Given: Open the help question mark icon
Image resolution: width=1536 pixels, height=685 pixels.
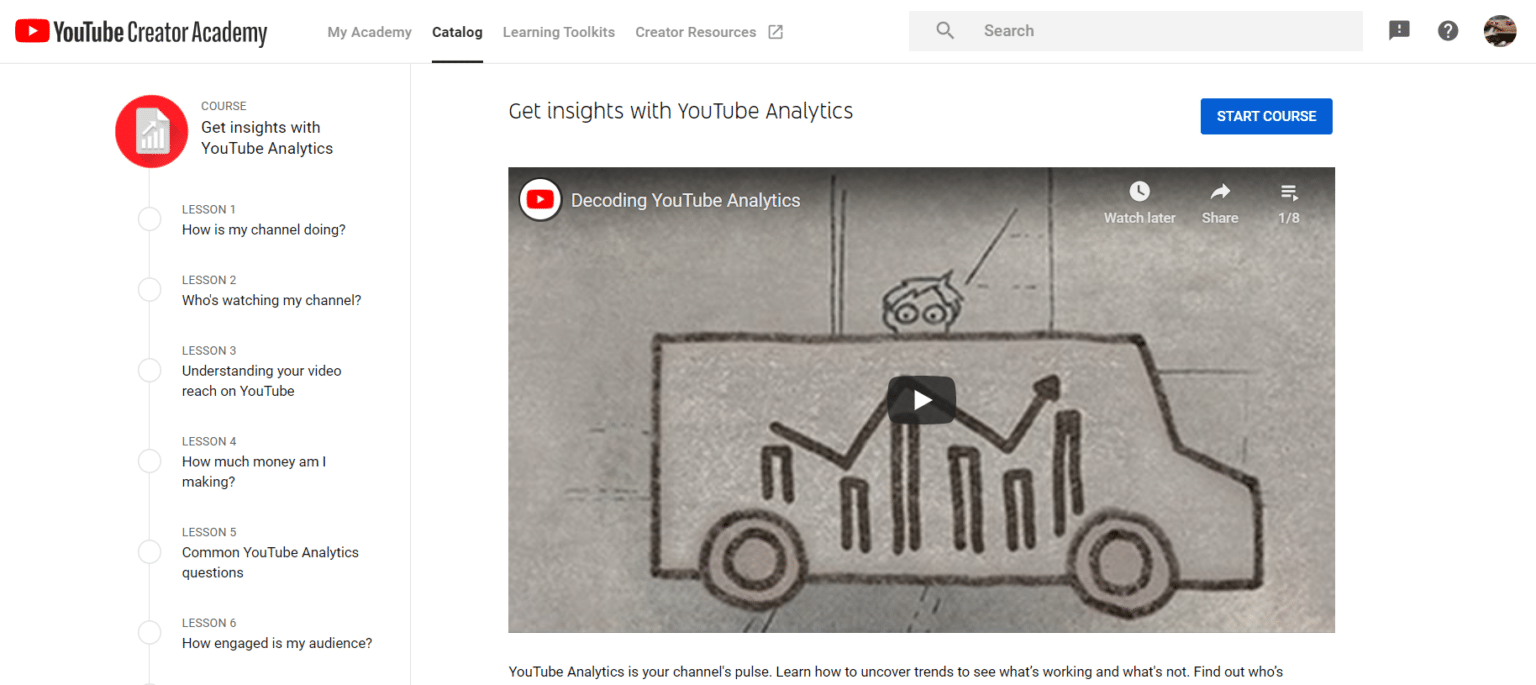Looking at the screenshot, I should coord(1448,31).
